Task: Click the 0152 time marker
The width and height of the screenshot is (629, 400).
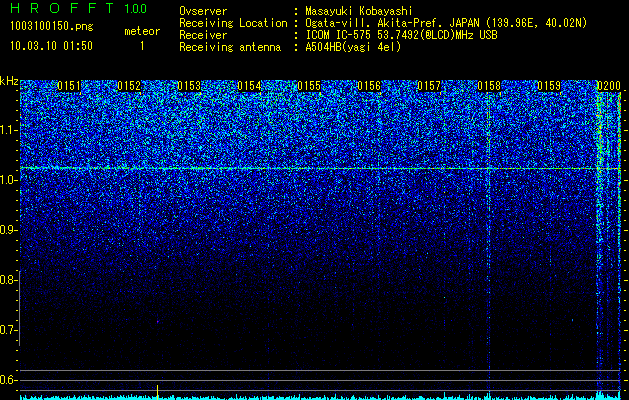Action: tap(129, 86)
